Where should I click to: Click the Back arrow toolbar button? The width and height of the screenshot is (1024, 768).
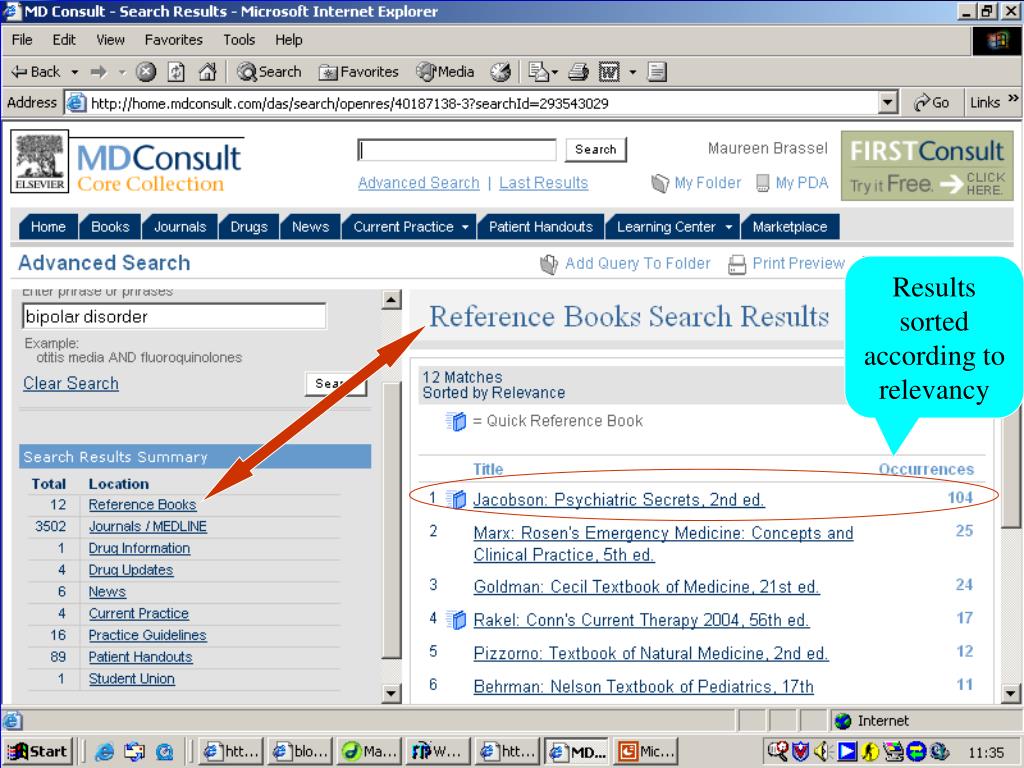(x=36, y=72)
